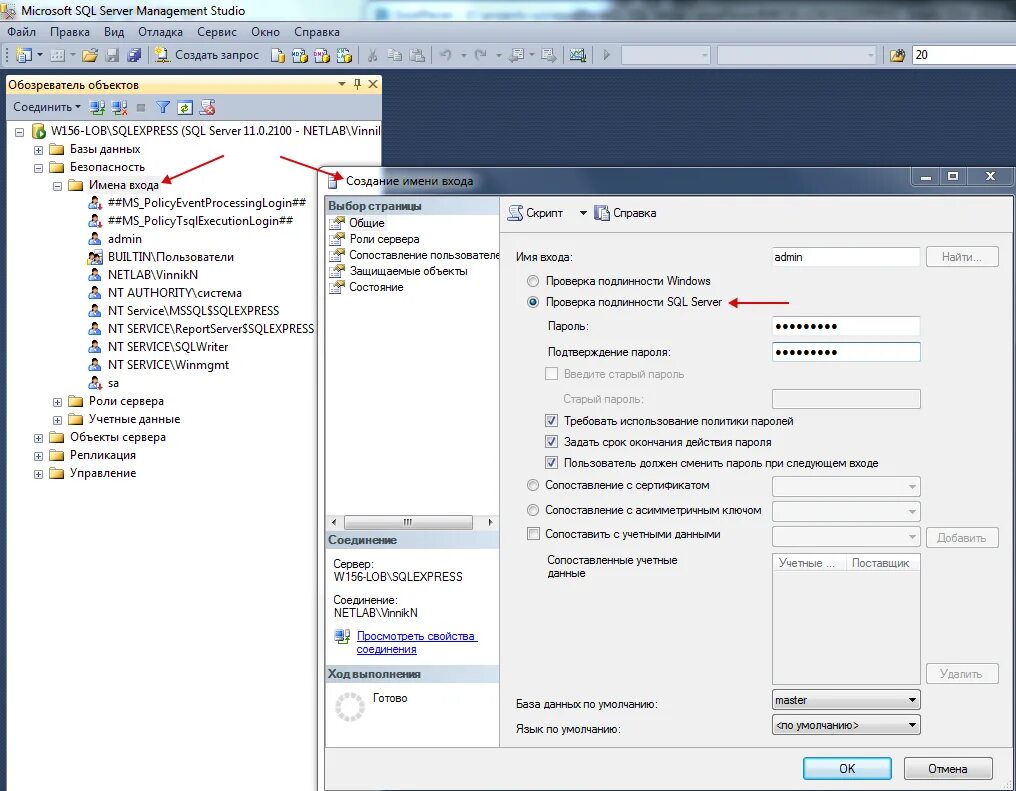This screenshot has height=791, width=1016.
Task: Expand the Роли сервера tree node
Action: (x=57, y=402)
